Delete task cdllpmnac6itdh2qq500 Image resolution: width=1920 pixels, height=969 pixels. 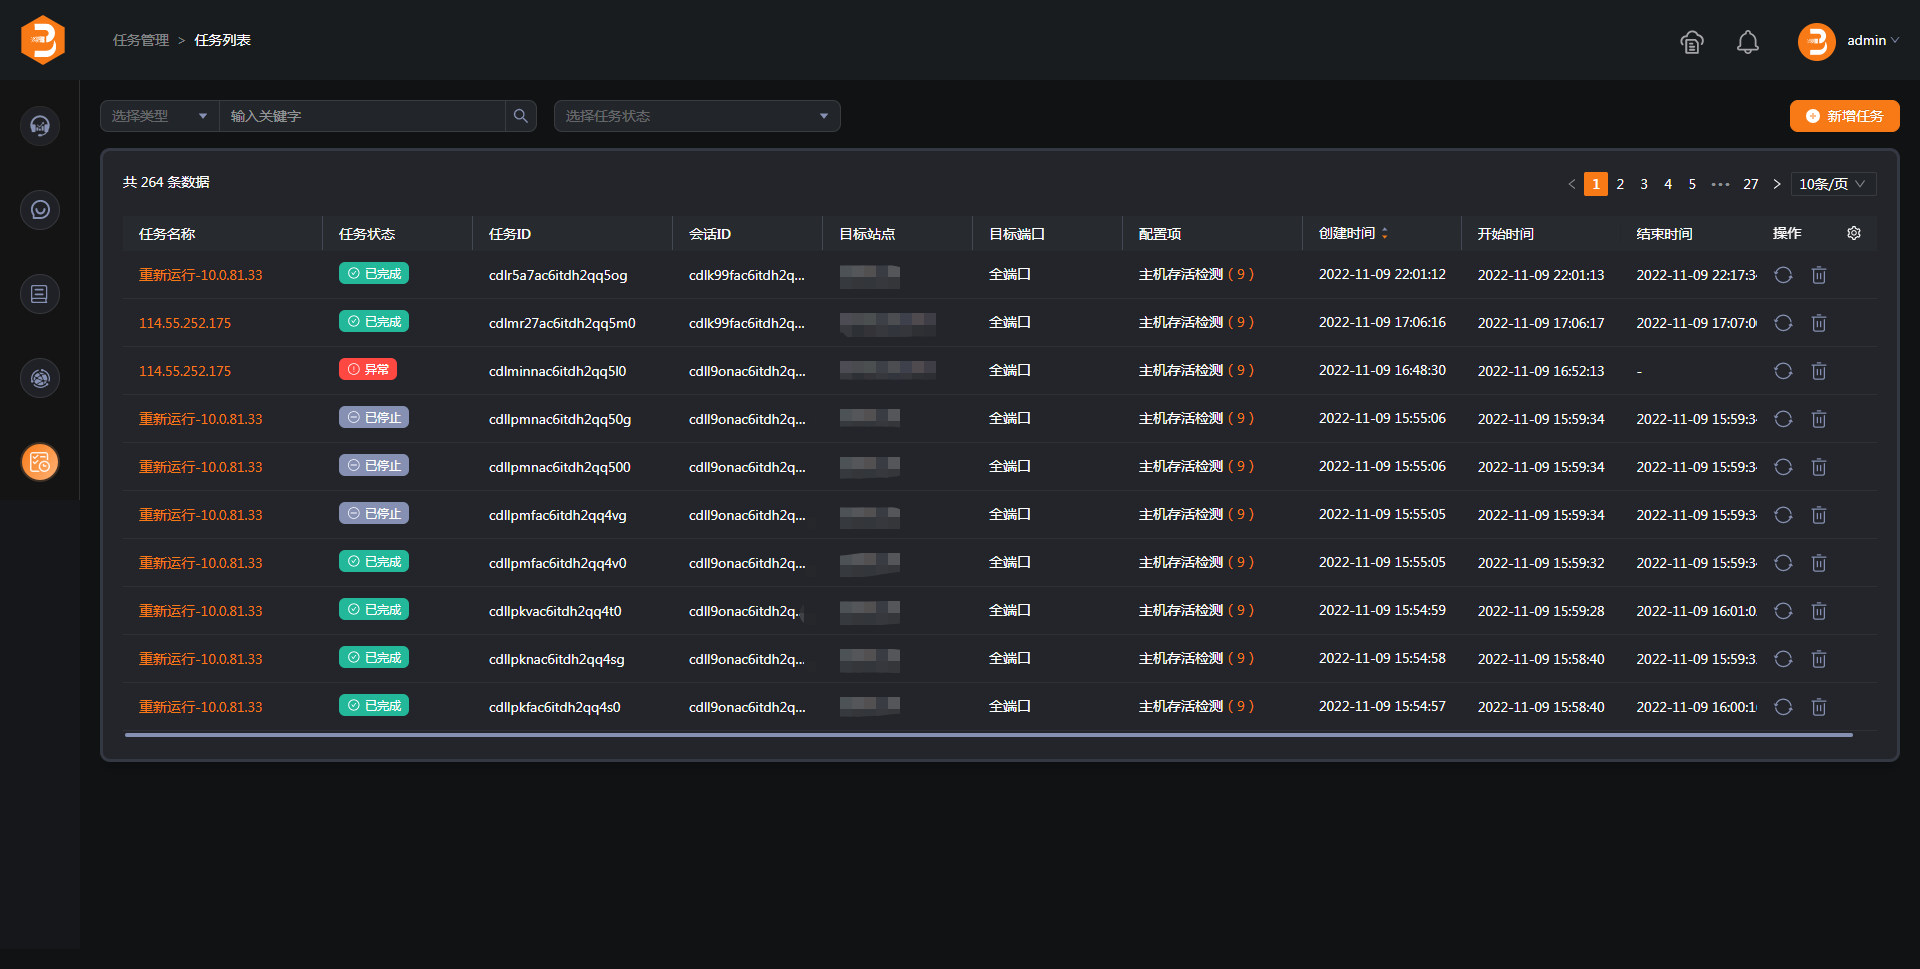pyautogui.click(x=1819, y=467)
